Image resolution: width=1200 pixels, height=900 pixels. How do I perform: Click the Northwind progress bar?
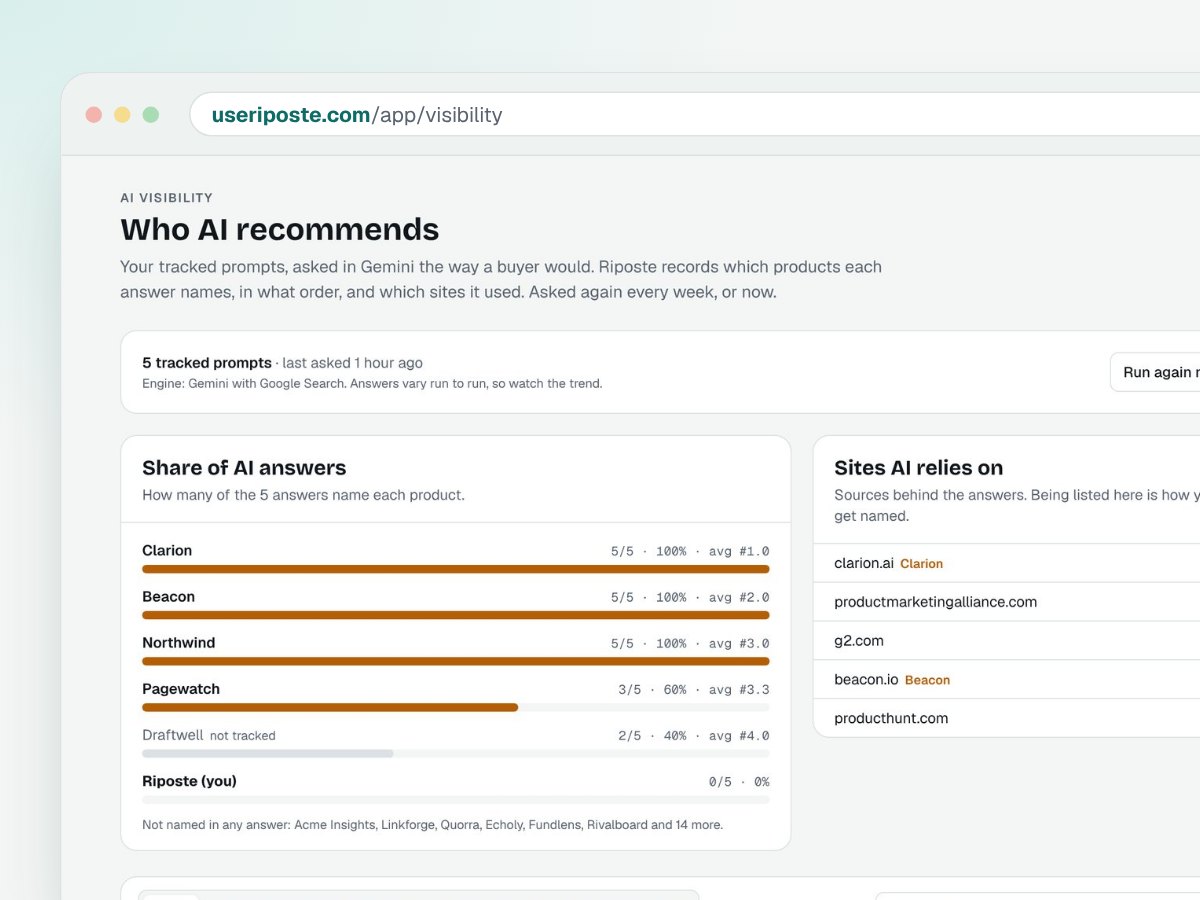[456, 661]
